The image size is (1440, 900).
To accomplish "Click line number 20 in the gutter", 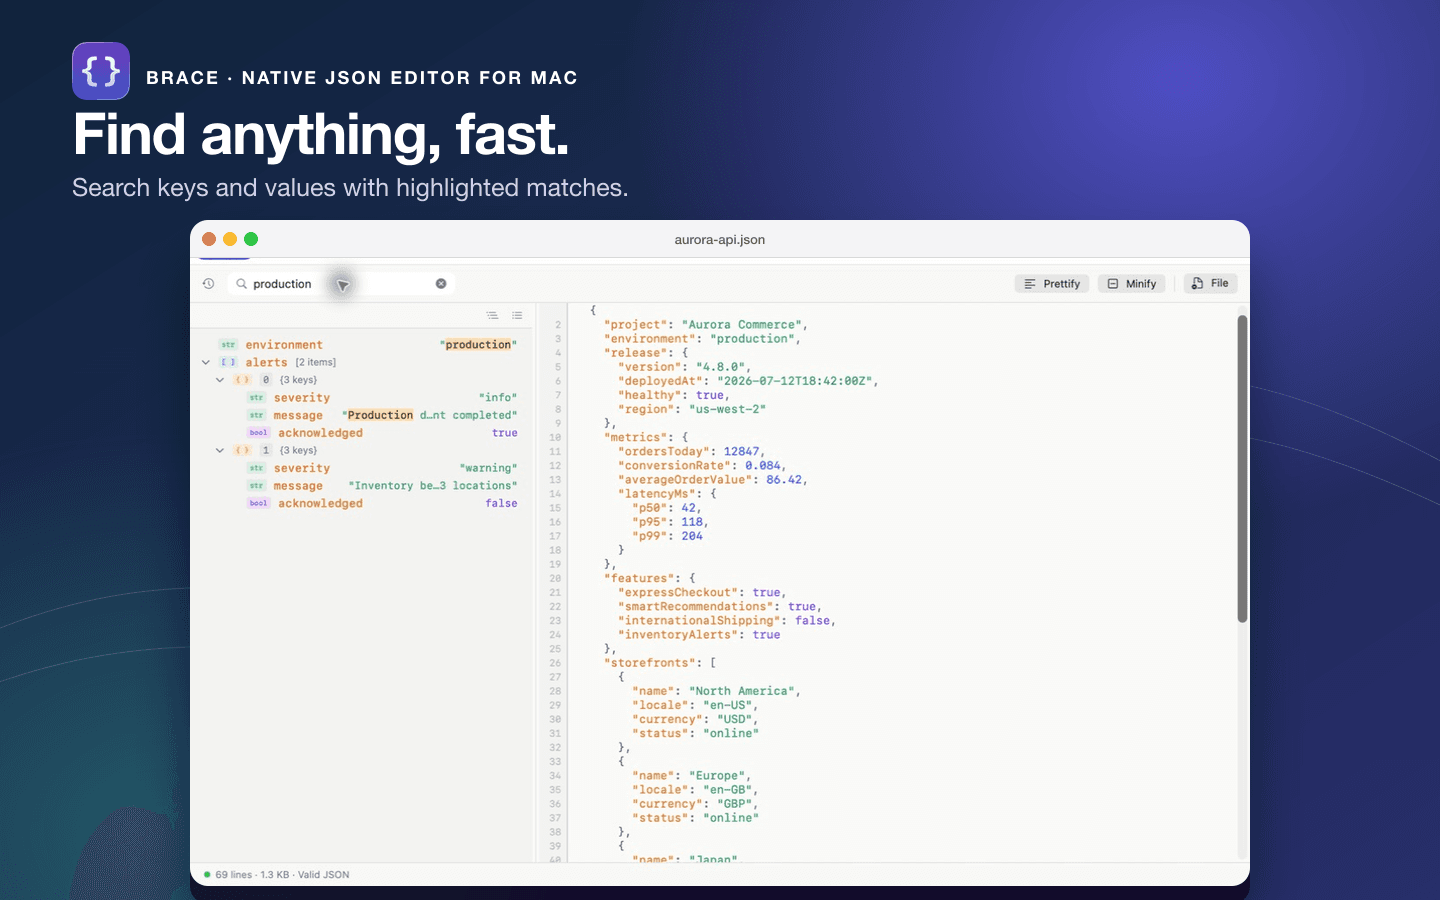I will [x=555, y=579].
